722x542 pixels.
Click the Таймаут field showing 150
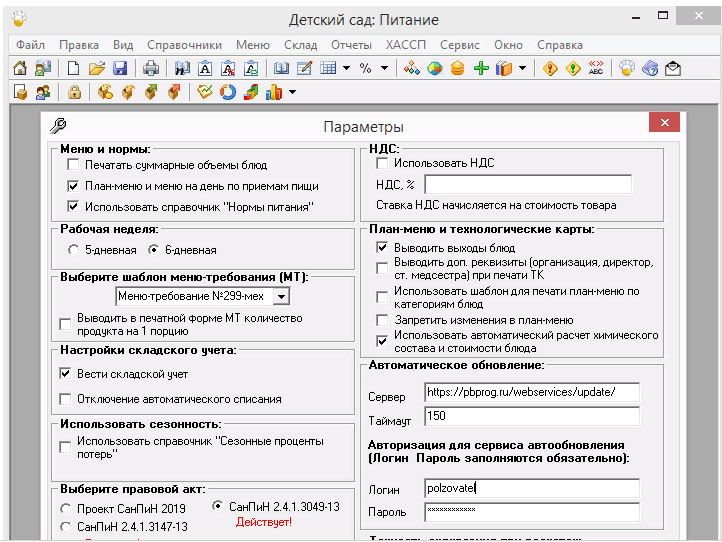point(532,416)
